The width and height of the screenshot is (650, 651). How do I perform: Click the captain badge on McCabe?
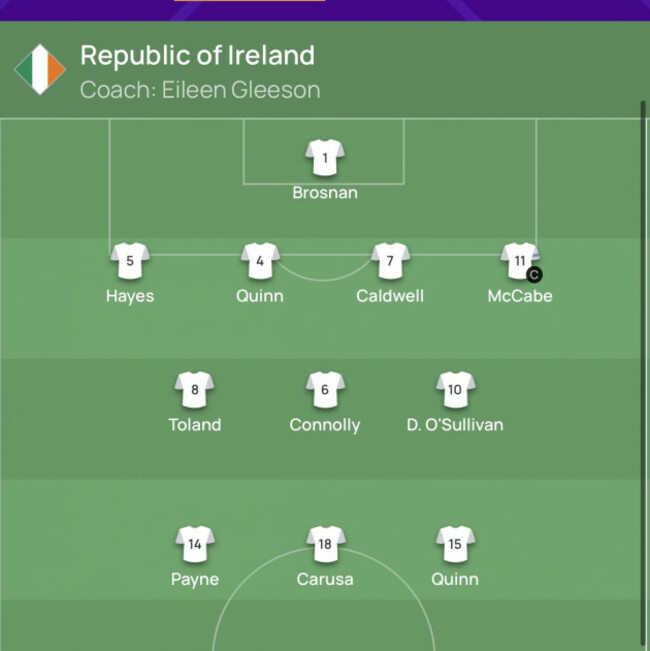534,274
